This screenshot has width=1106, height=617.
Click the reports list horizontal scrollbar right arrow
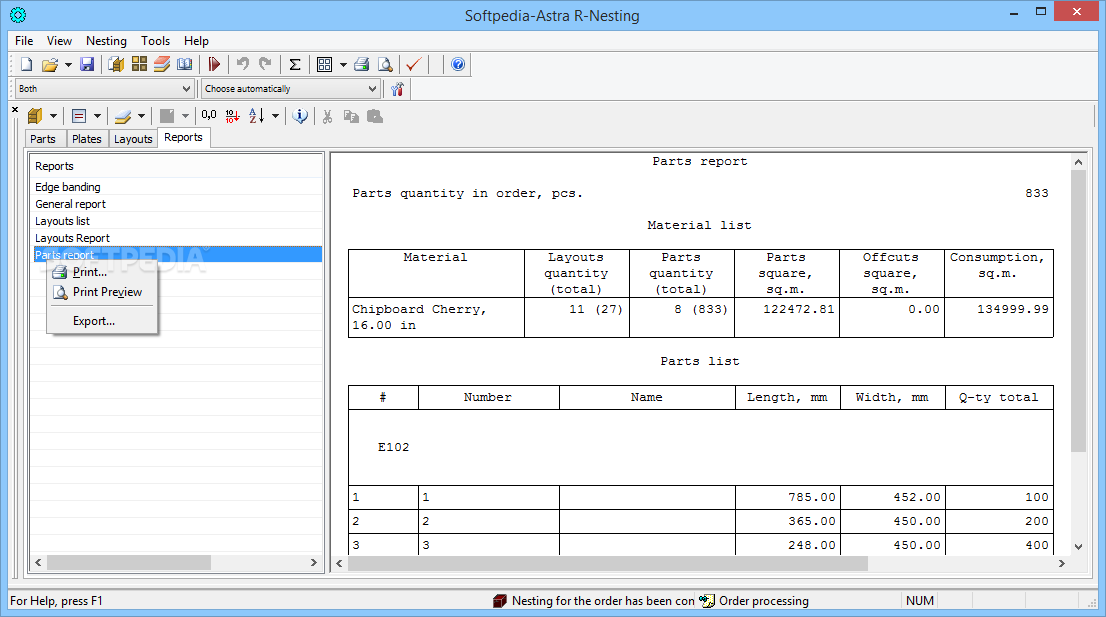pos(314,563)
